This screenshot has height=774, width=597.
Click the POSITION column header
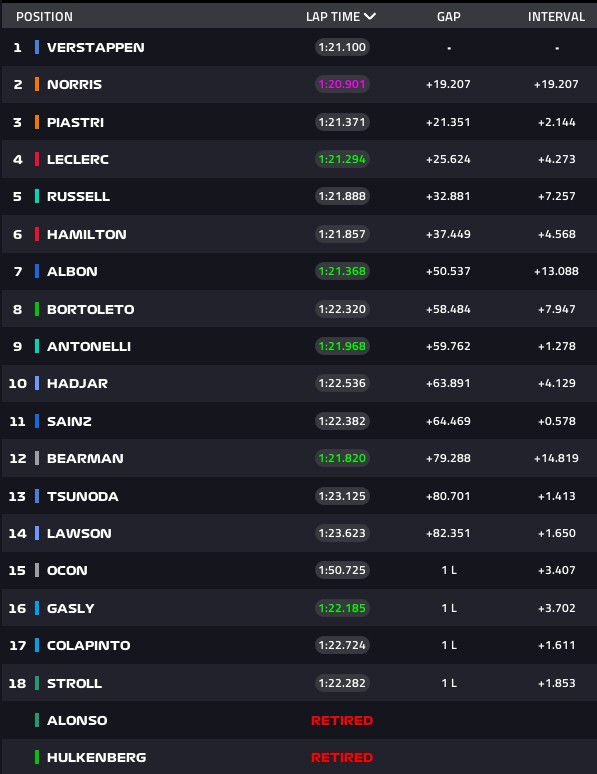point(44,17)
